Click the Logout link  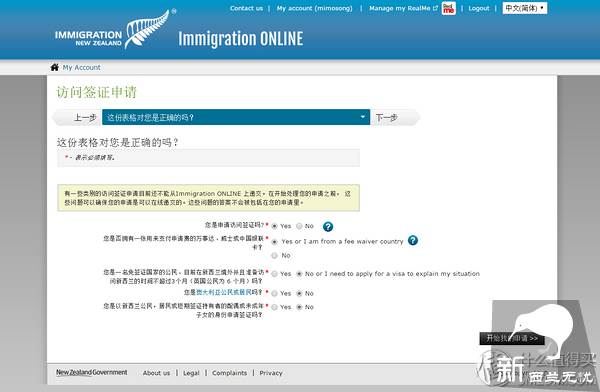(x=479, y=8)
